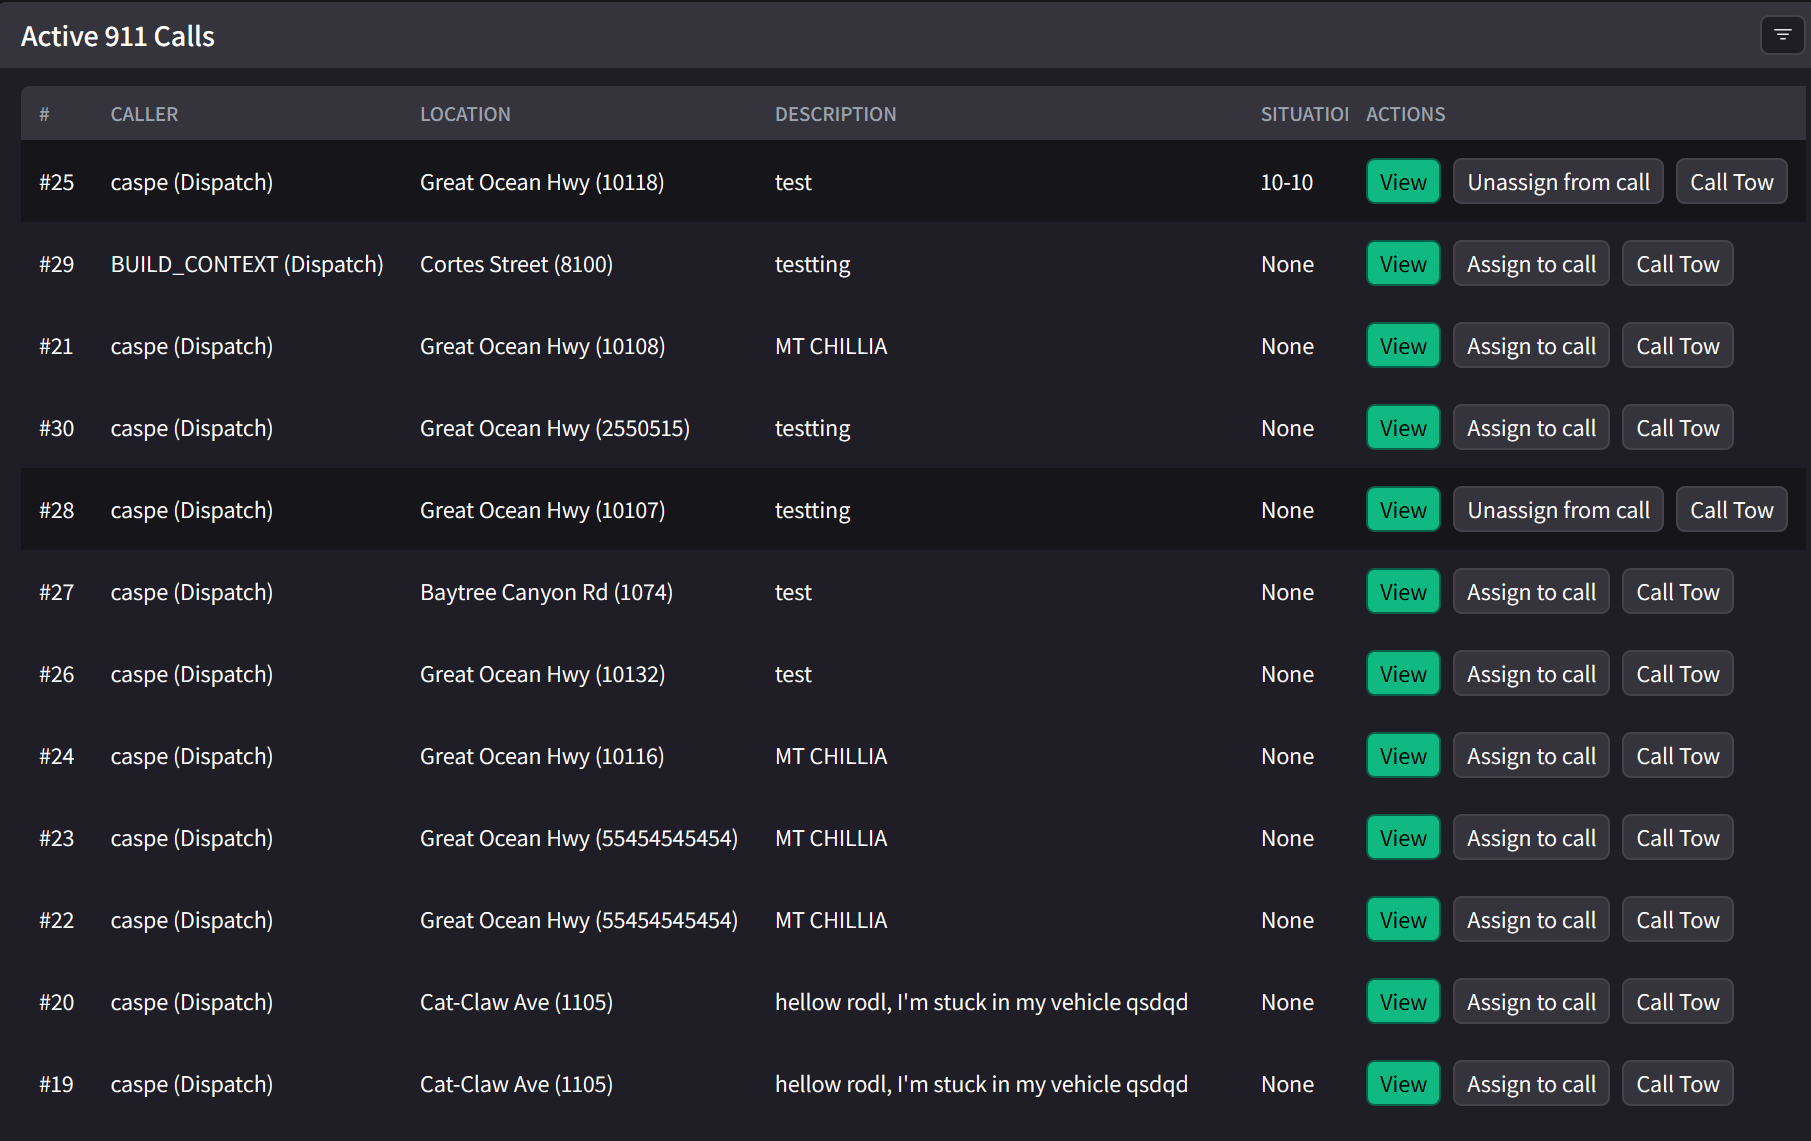Call Tow for call #25

pos(1731,181)
